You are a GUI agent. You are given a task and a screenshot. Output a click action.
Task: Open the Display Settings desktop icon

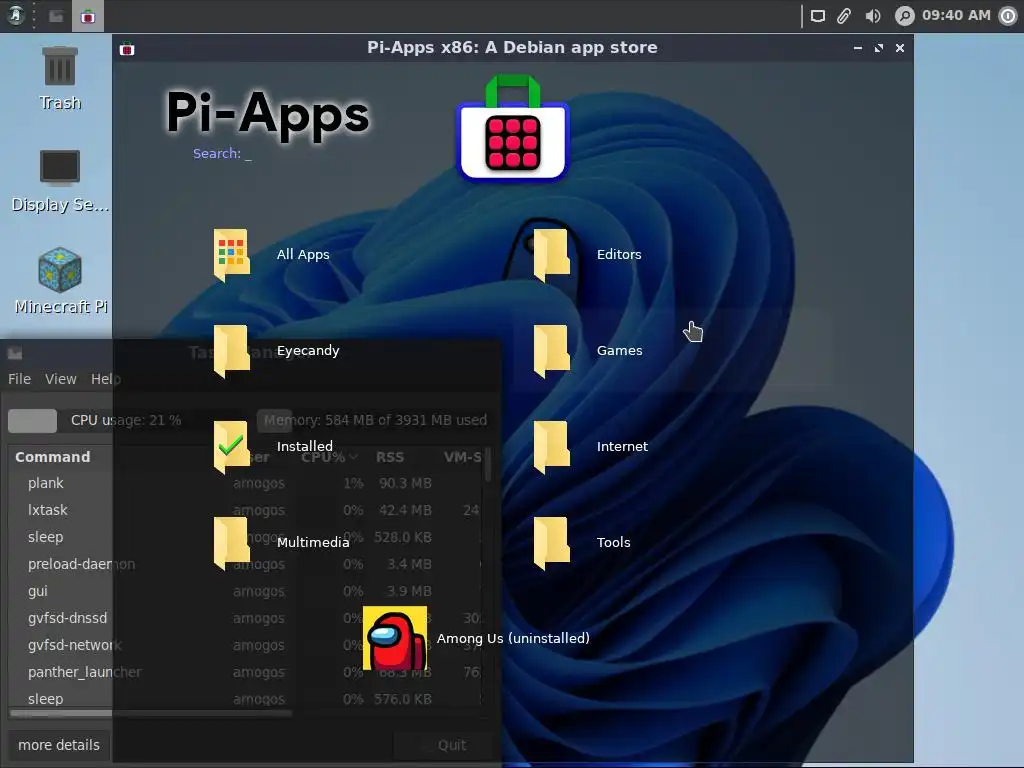coord(60,167)
